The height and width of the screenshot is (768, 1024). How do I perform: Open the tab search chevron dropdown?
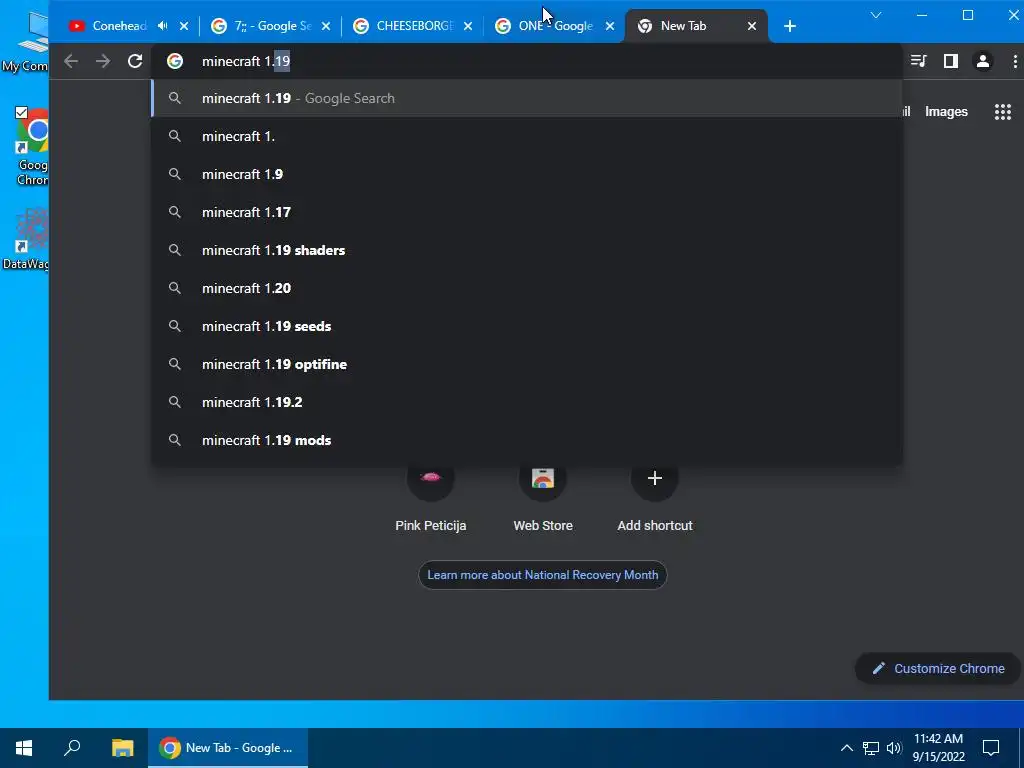[876, 15]
